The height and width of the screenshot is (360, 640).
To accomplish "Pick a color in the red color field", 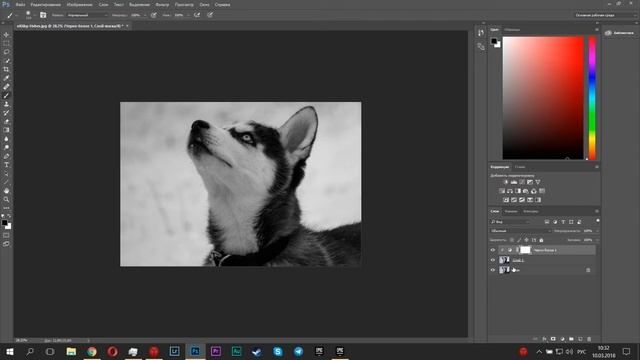I will point(543,98).
